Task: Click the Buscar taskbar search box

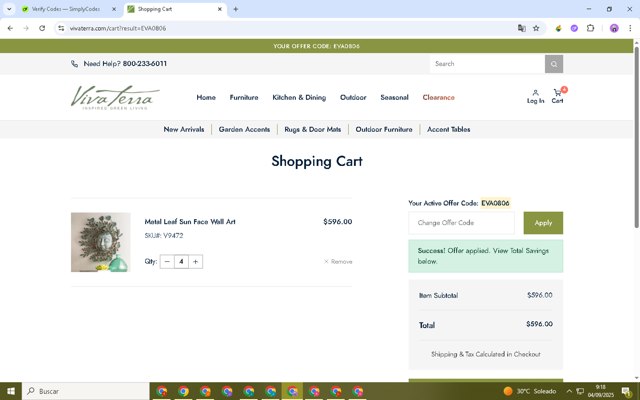Action: (86, 391)
